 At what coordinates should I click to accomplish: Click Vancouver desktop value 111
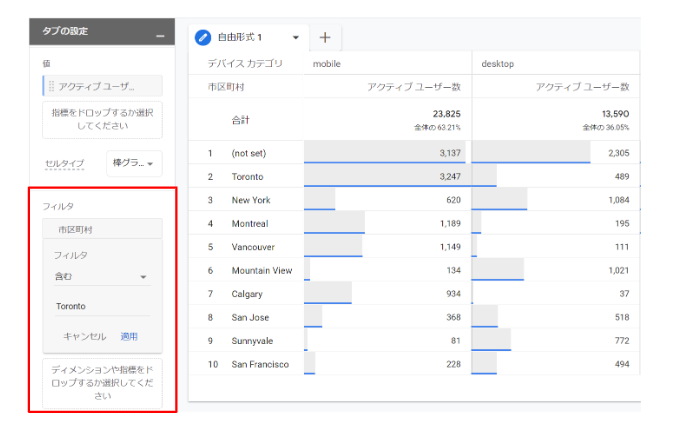622,247
